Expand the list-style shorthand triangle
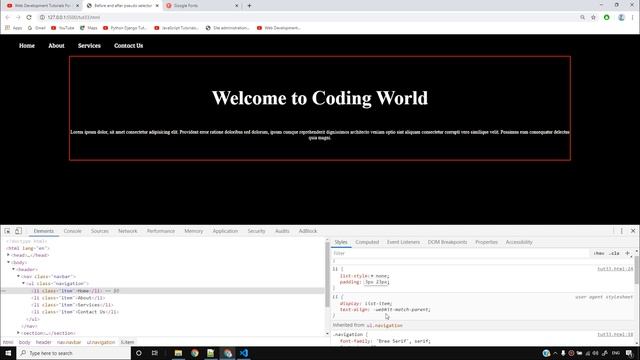This screenshot has width=640, height=360. pos(372,276)
